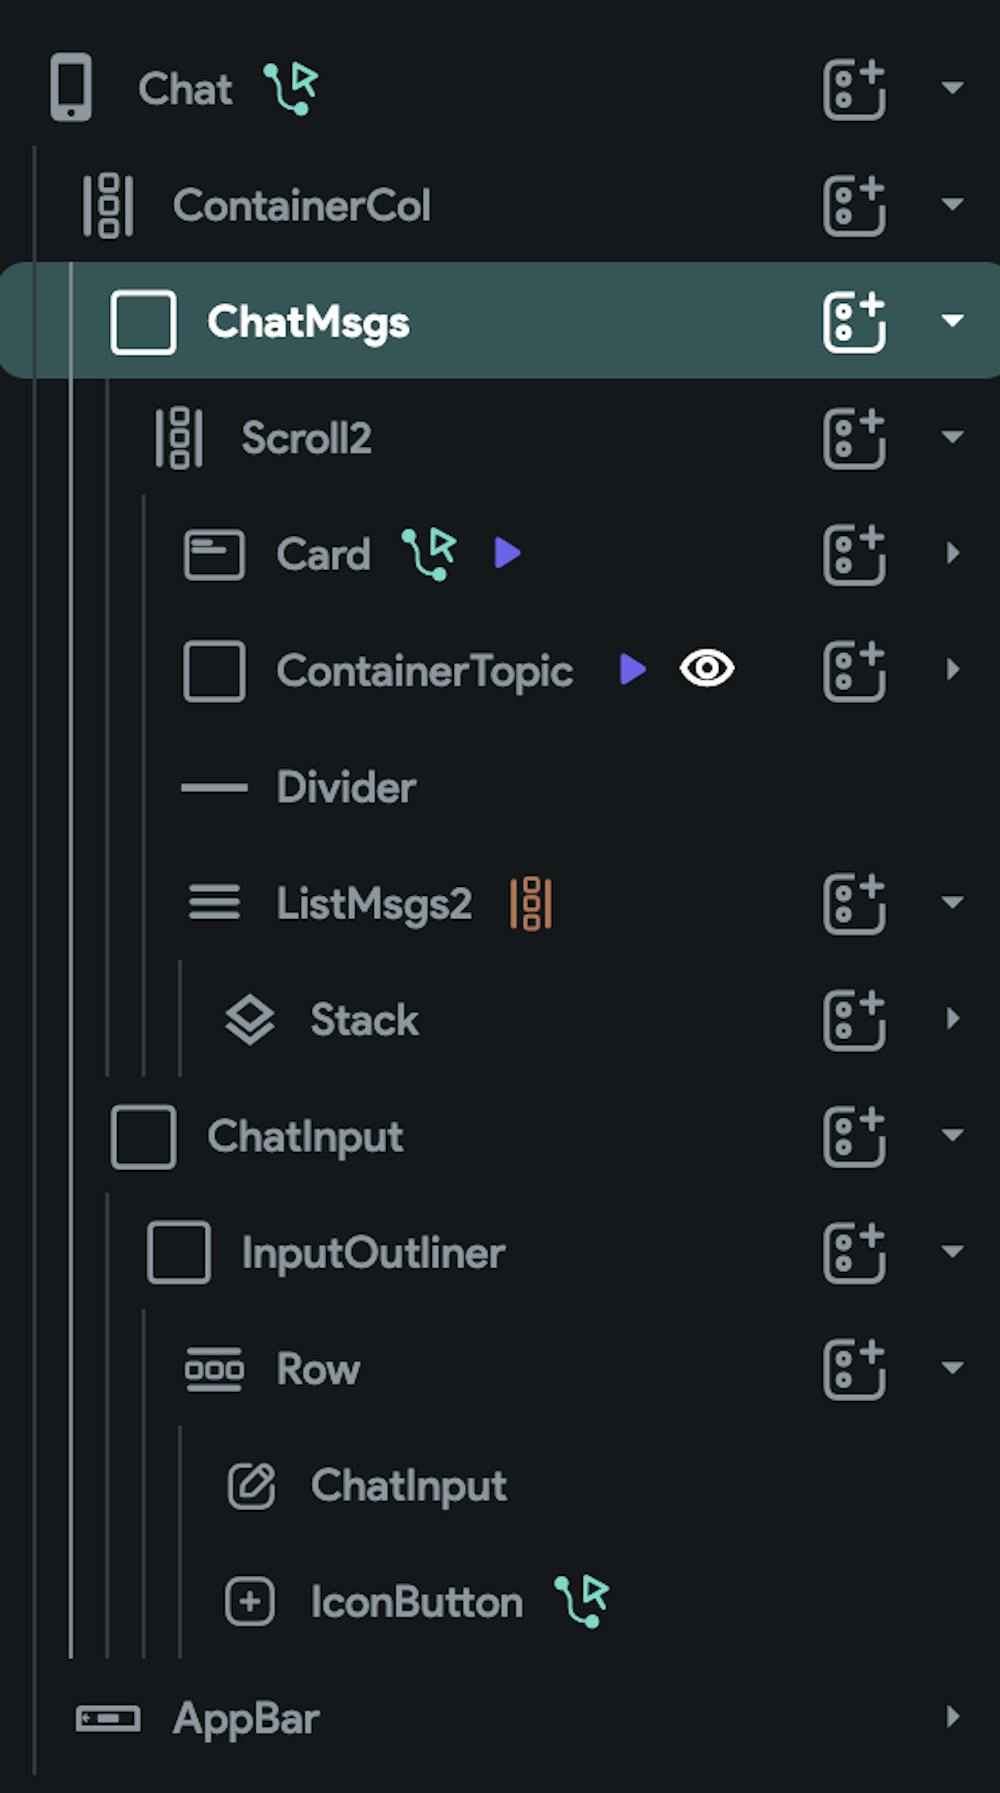This screenshot has width=1000, height=1793.
Task: Select the ChatInput text field widget
Action: (x=408, y=1485)
